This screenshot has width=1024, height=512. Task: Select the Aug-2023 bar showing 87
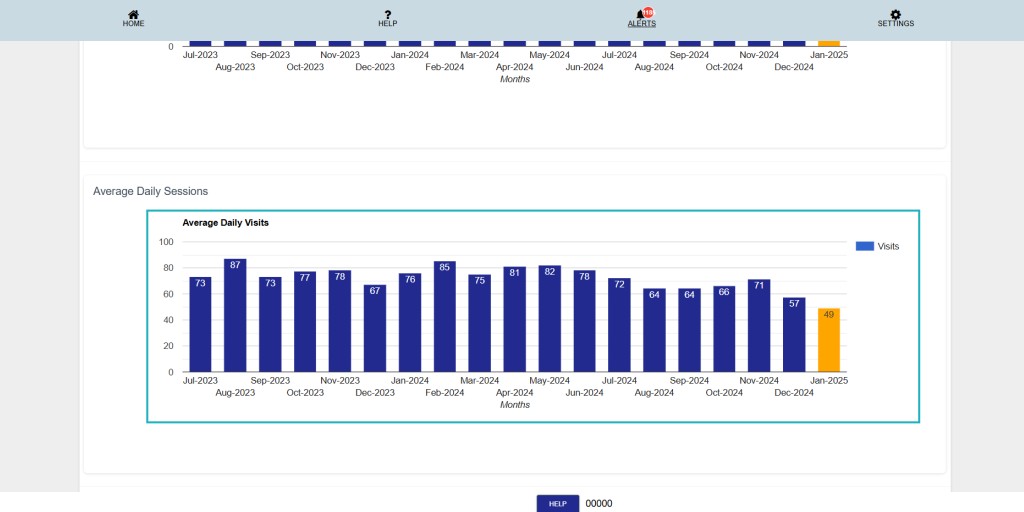[x=235, y=315]
